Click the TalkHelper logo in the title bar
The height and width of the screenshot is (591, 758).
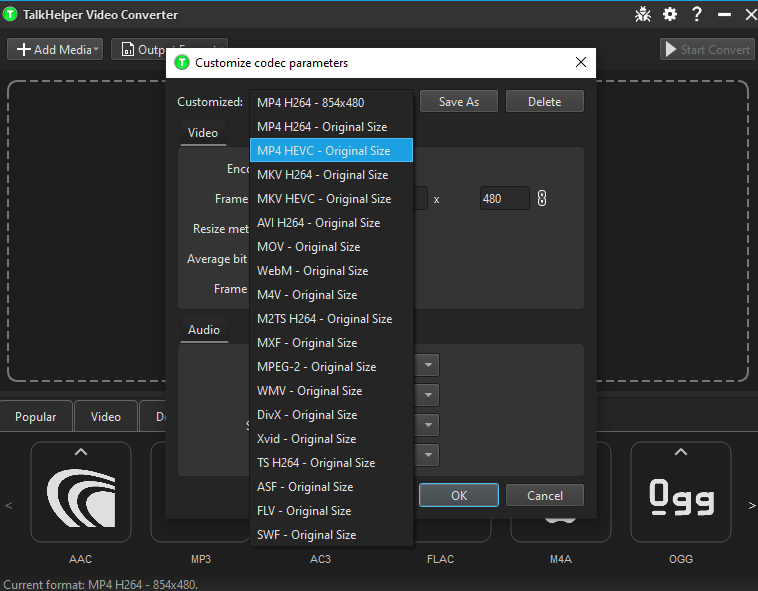pyautogui.click(x=10, y=14)
